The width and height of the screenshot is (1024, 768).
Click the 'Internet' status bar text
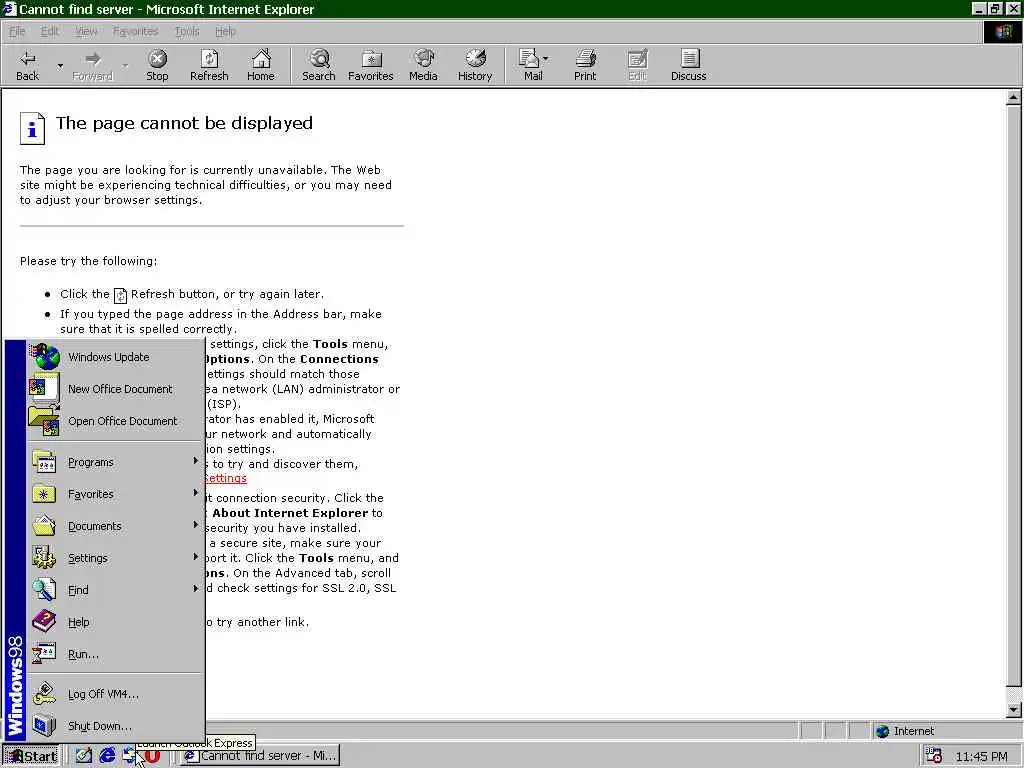pyautogui.click(x=914, y=731)
